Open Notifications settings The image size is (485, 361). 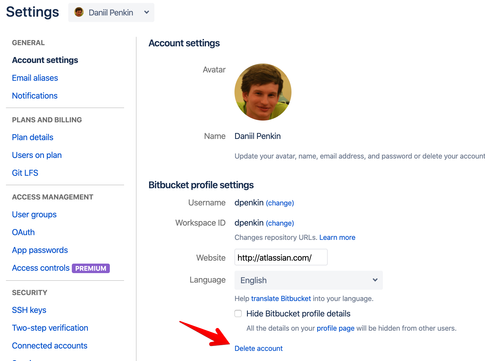coord(35,96)
